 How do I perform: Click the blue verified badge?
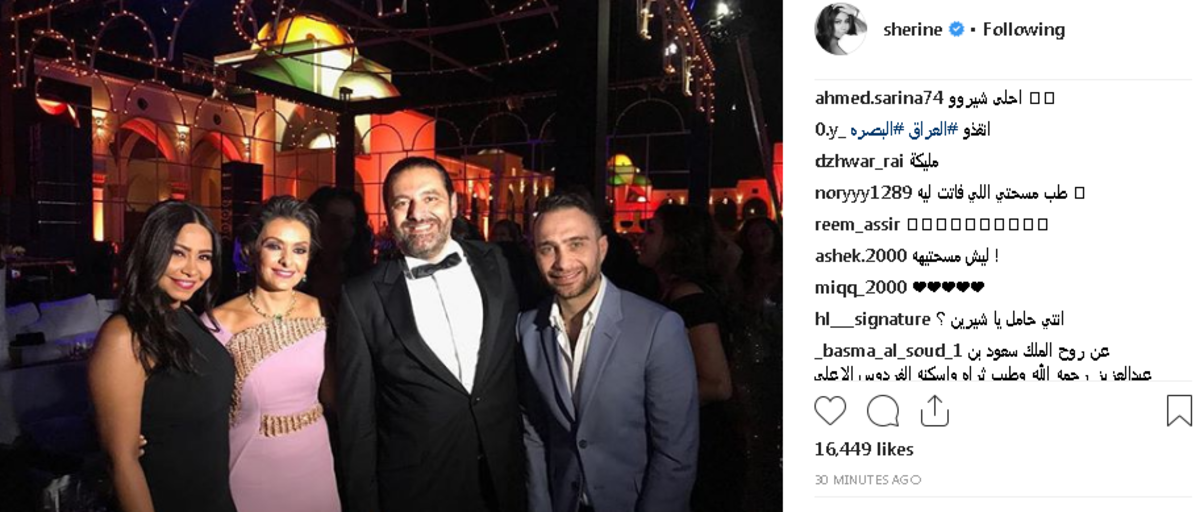click(x=957, y=29)
